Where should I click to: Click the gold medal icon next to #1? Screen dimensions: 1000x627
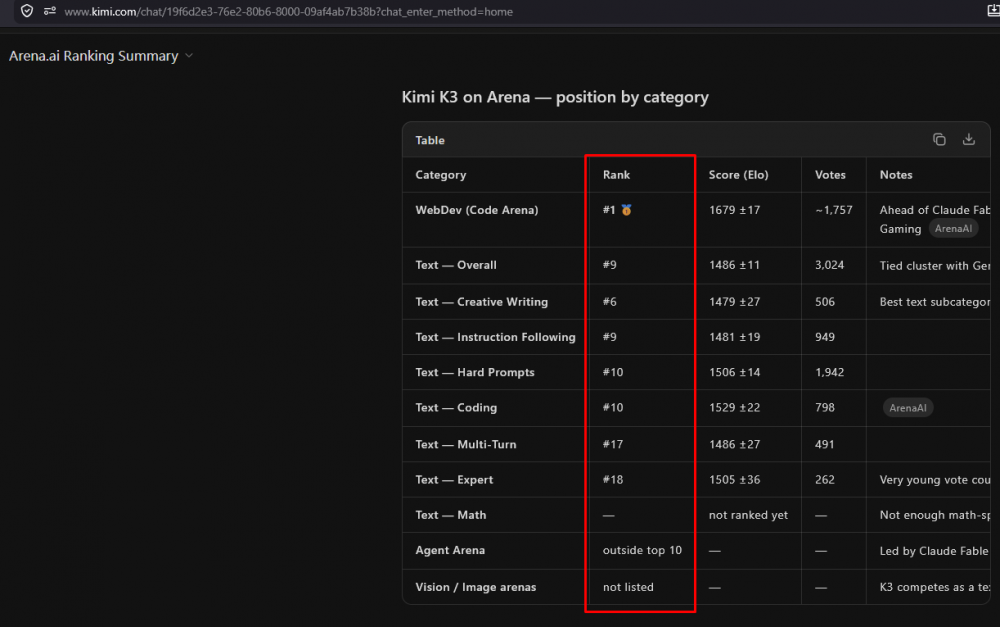pos(626,210)
